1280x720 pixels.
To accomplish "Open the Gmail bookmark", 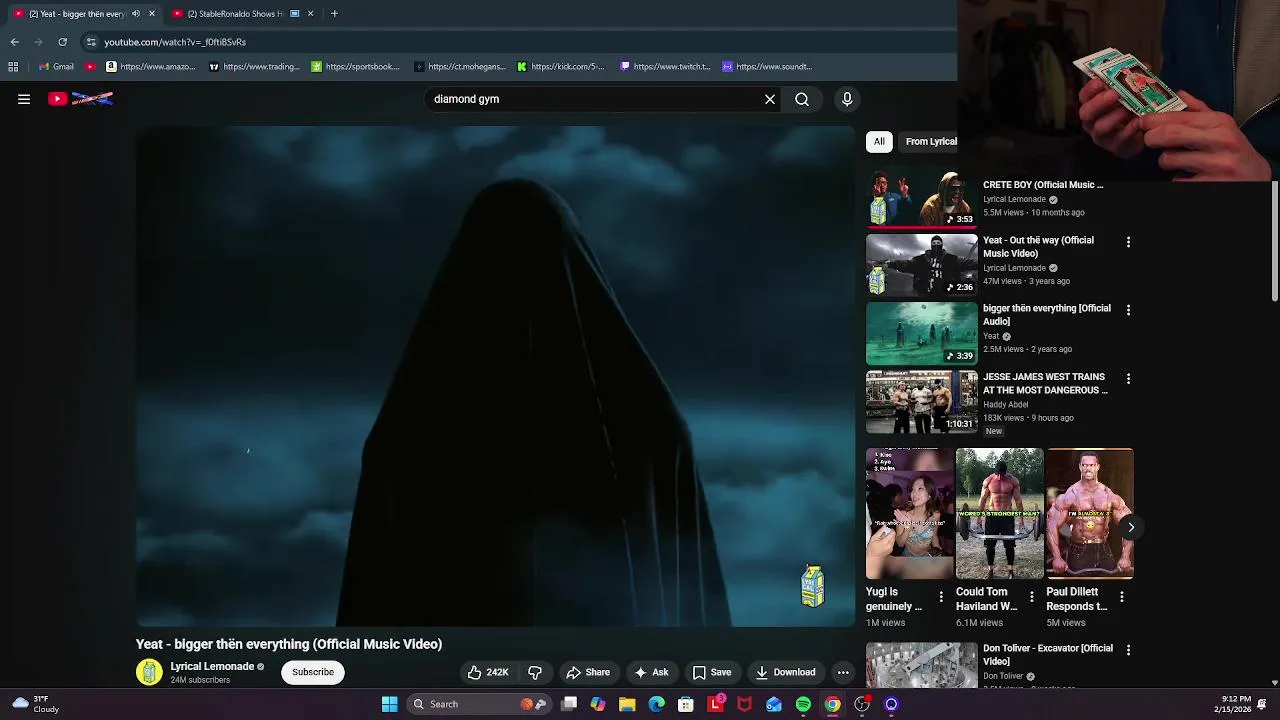I will 56,67.
